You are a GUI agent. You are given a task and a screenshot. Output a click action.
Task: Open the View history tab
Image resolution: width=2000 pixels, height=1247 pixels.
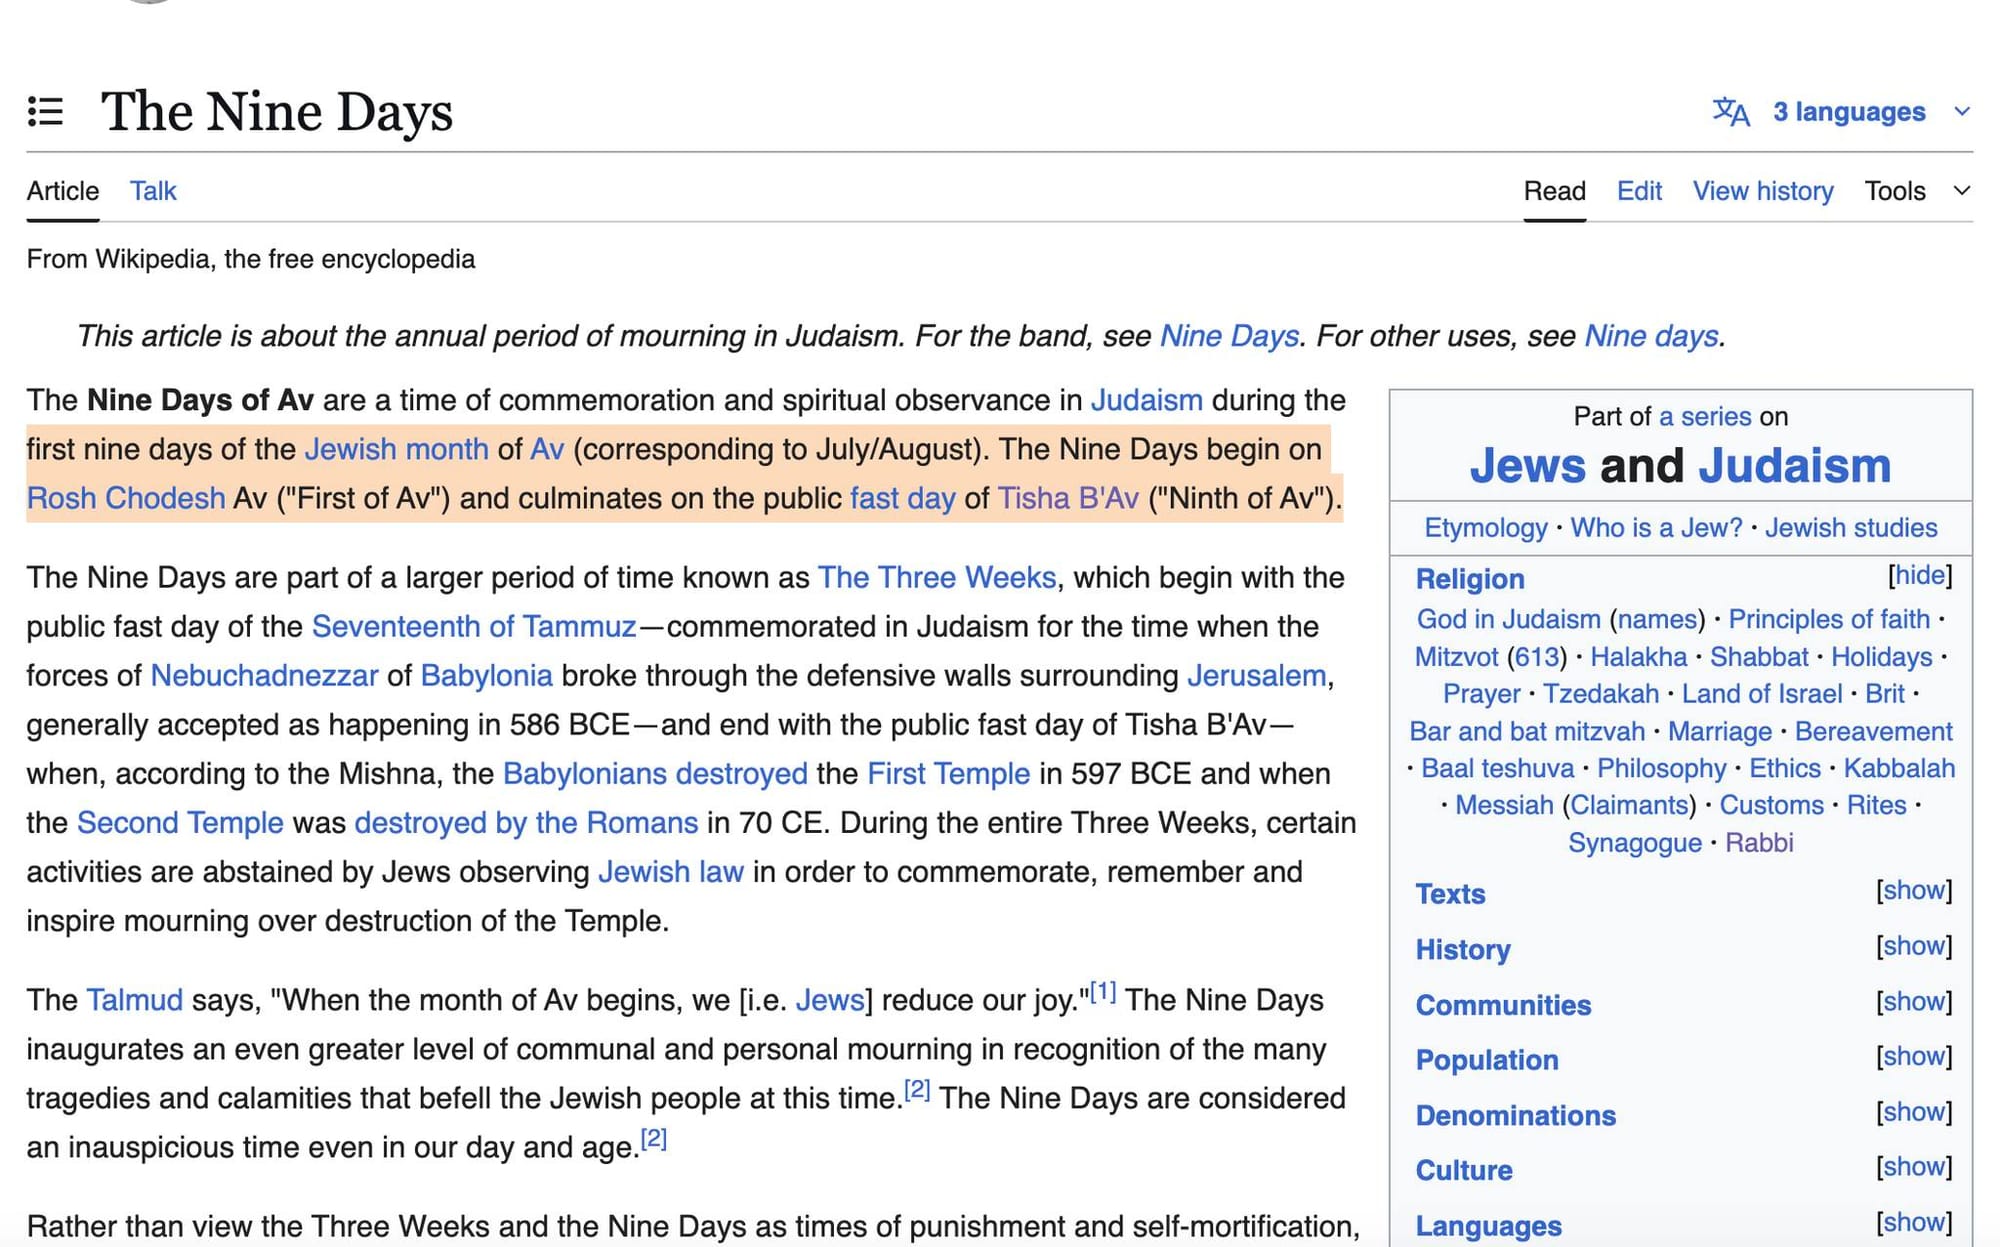pos(1762,191)
